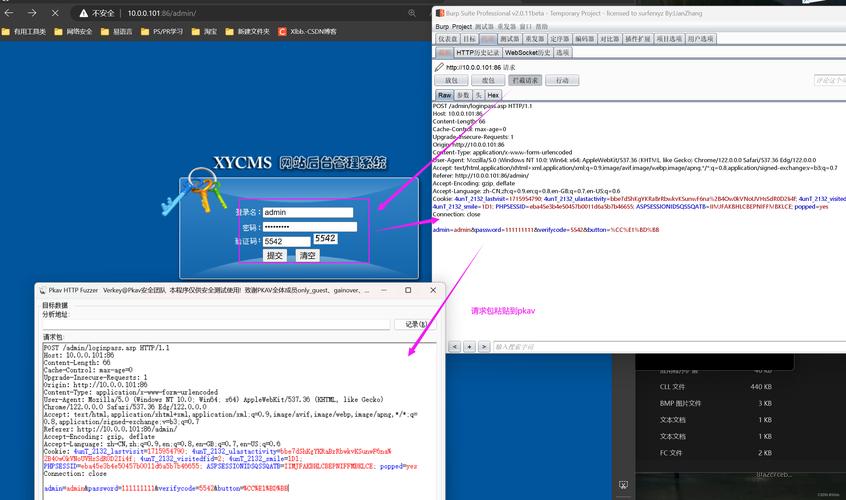This screenshot has width=846, height=500.
Task: Click the browser back arrow
Action: 9,13
